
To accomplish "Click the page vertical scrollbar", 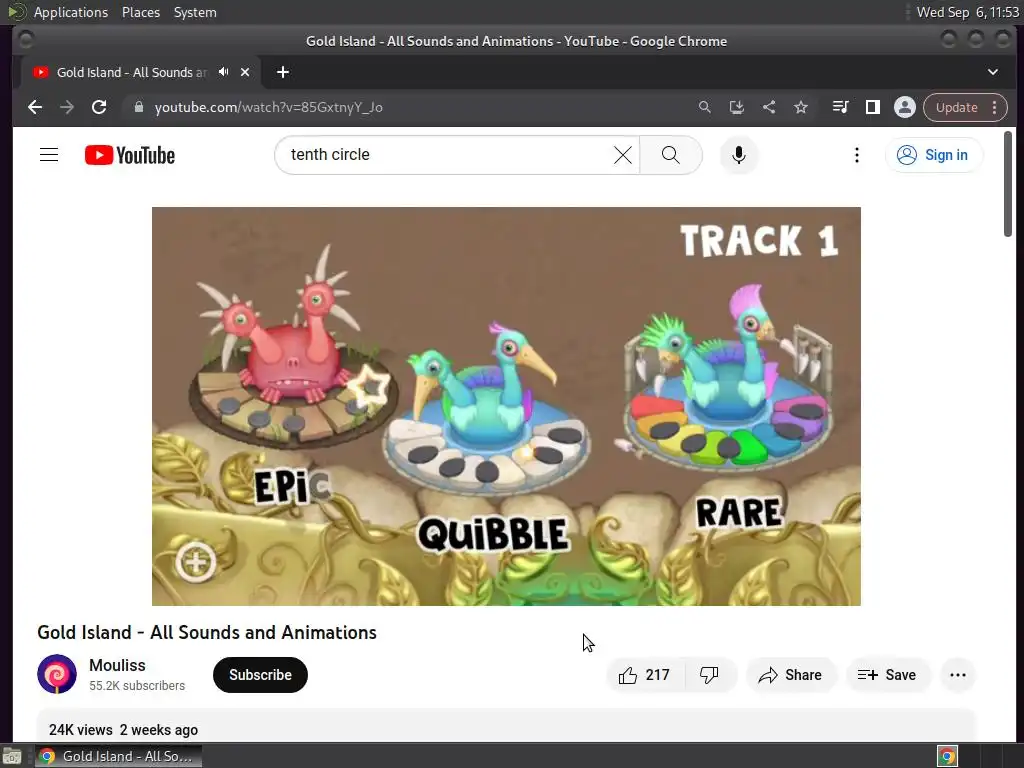I will (1008, 184).
